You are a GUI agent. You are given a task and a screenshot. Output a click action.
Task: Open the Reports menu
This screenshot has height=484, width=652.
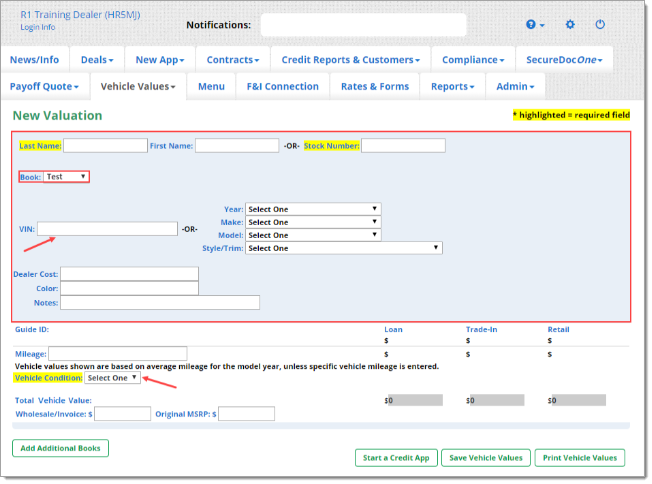coord(452,86)
